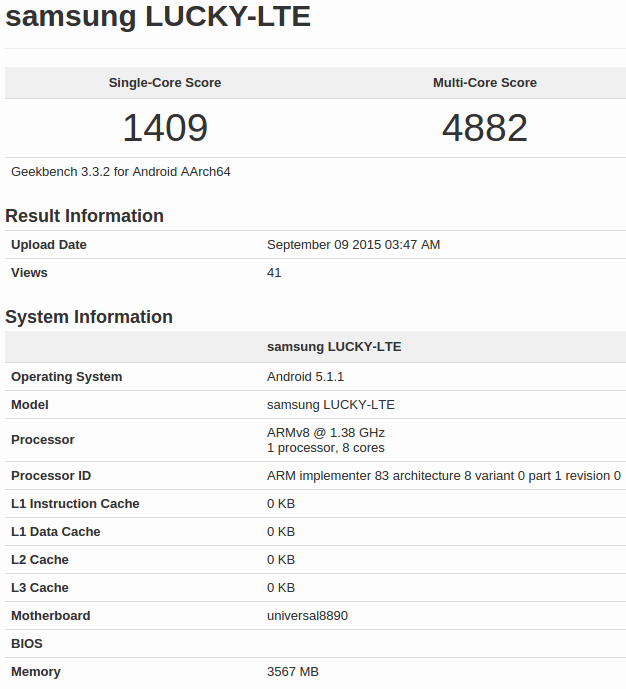Click the System Information heading
The height and width of the screenshot is (689, 626).
89,317
